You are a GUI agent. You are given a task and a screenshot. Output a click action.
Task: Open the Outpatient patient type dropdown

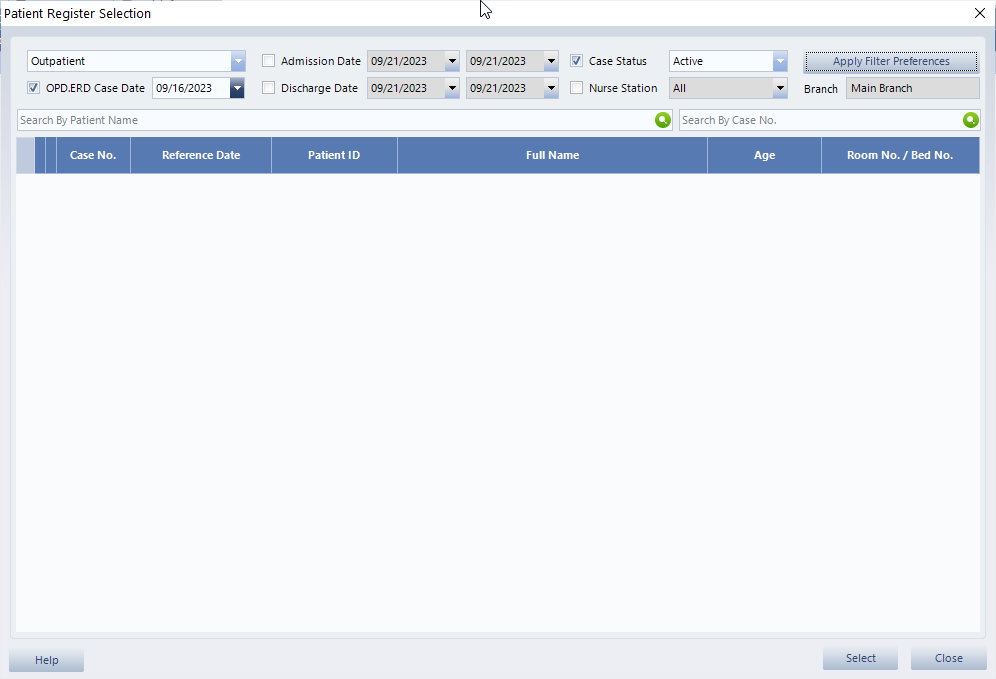[x=237, y=61]
